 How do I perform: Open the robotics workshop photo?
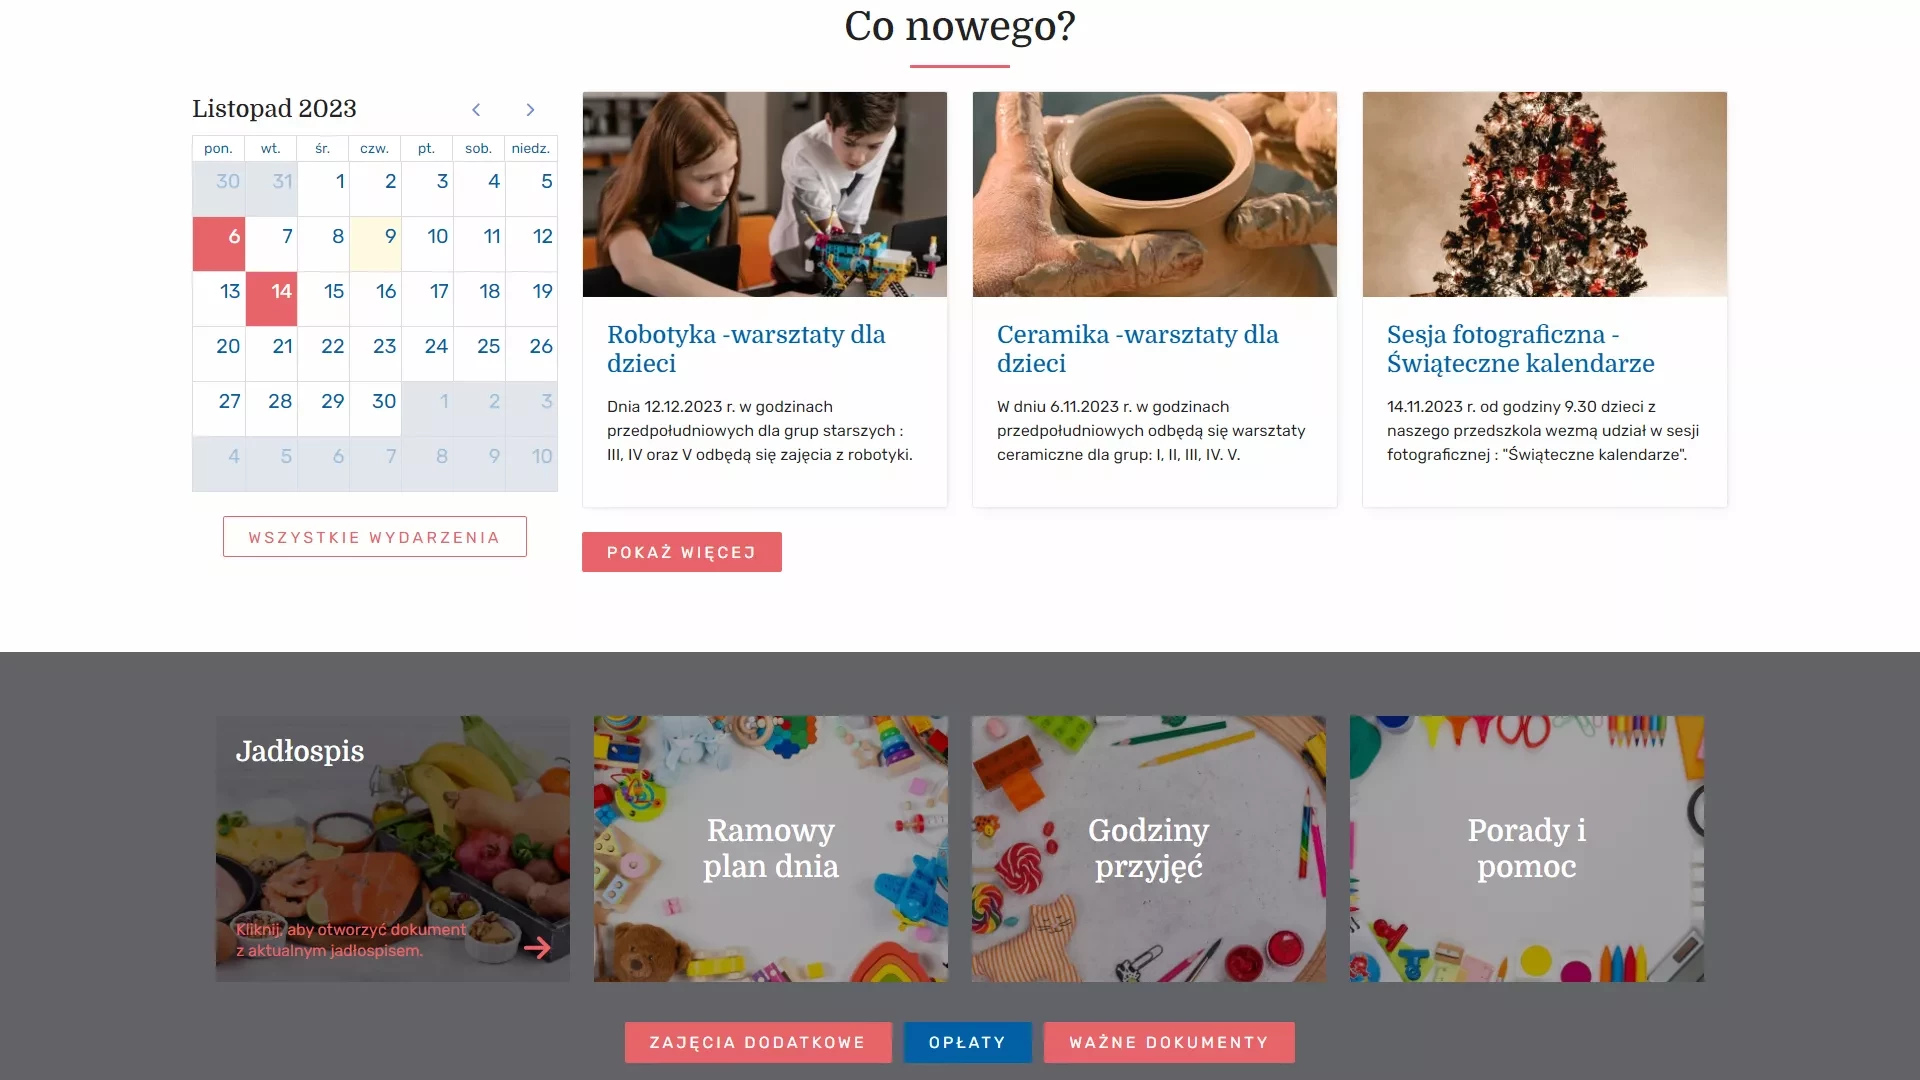pyautogui.click(x=765, y=194)
